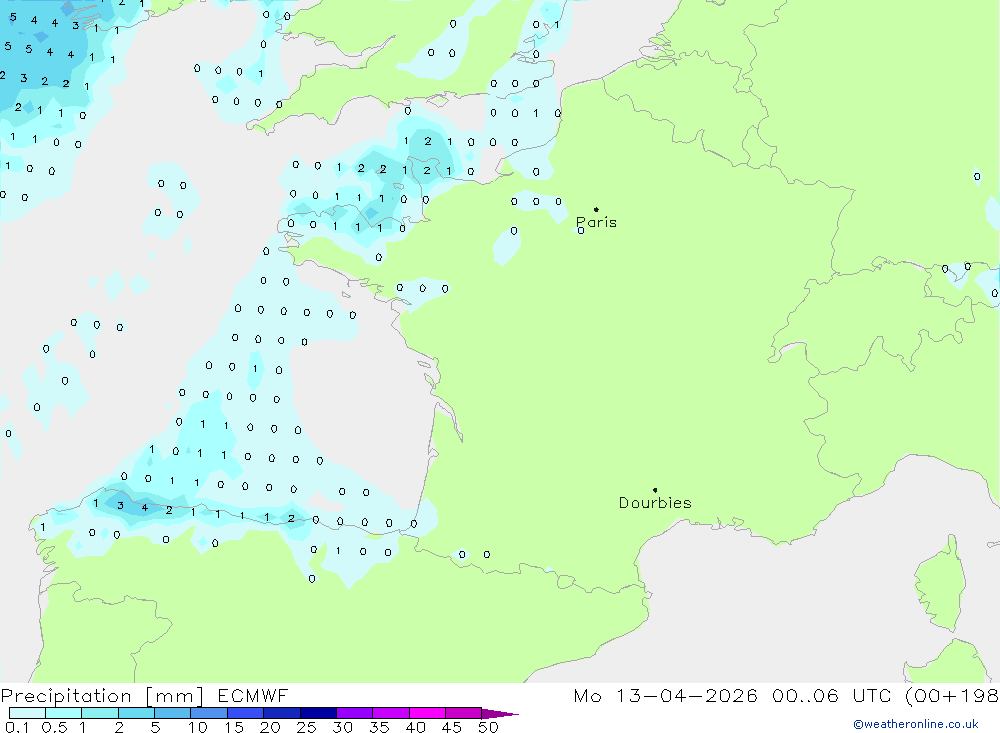Click the 00..06 UTC time range text
The height and width of the screenshot is (733, 1000).
pos(832,696)
